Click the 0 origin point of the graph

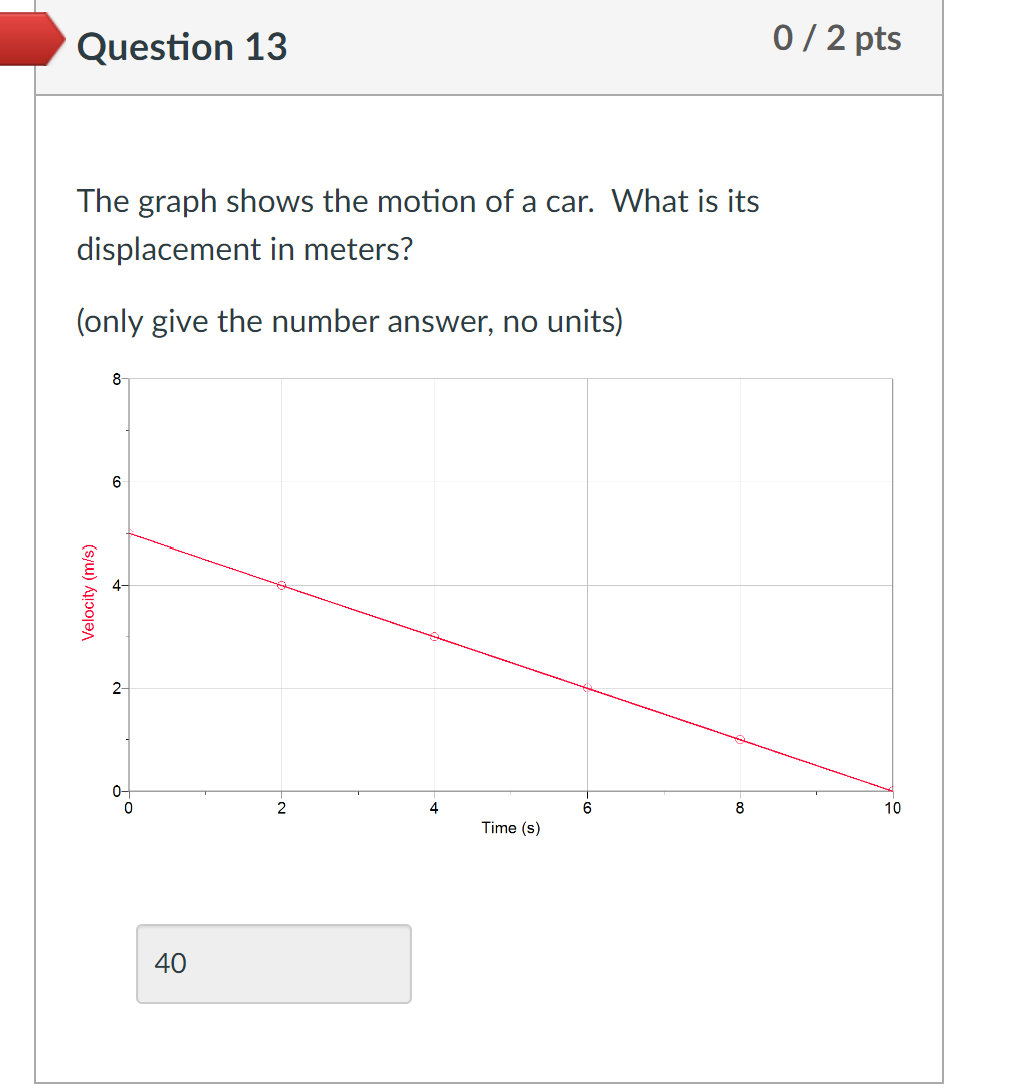point(128,791)
